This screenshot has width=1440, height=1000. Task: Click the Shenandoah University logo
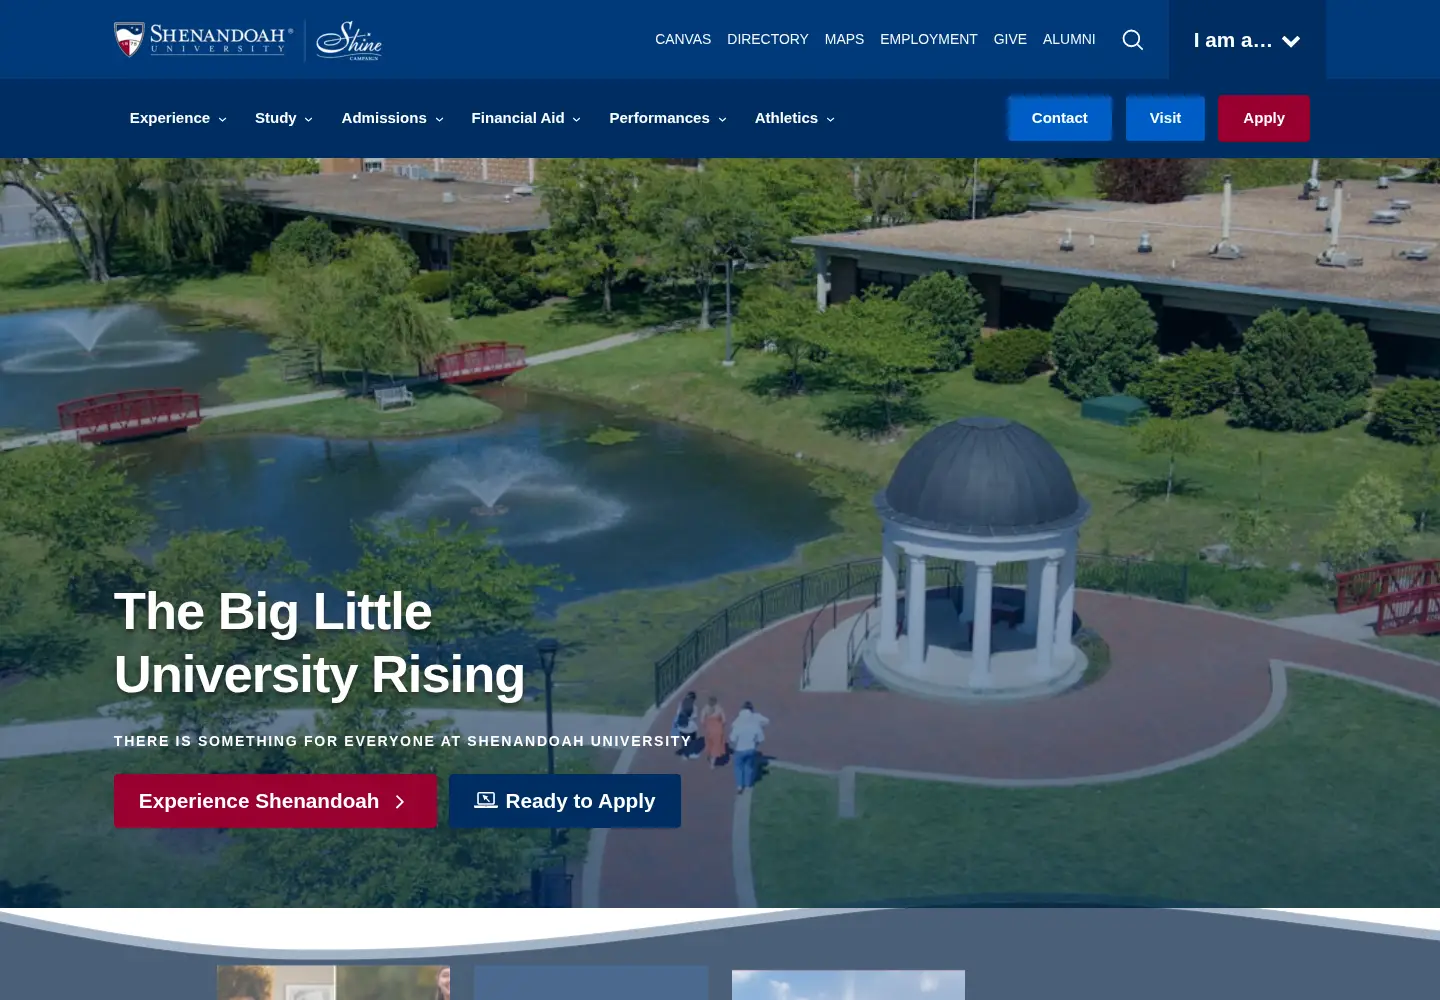(x=204, y=40)
